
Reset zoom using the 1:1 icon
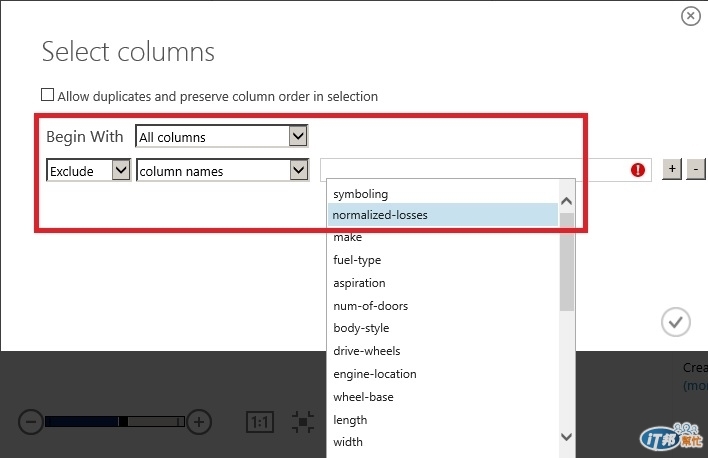coord(259,422)
